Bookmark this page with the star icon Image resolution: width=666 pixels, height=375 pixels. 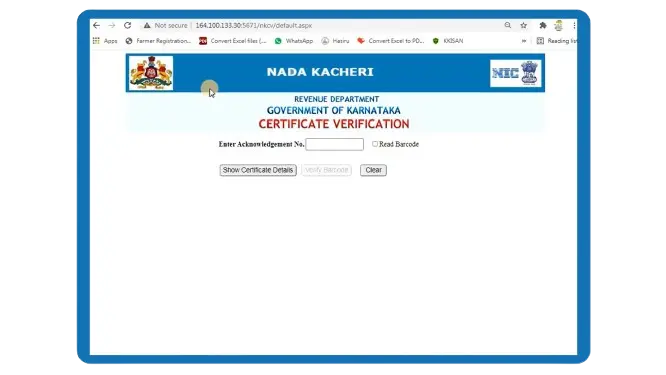tap(524, 25)
